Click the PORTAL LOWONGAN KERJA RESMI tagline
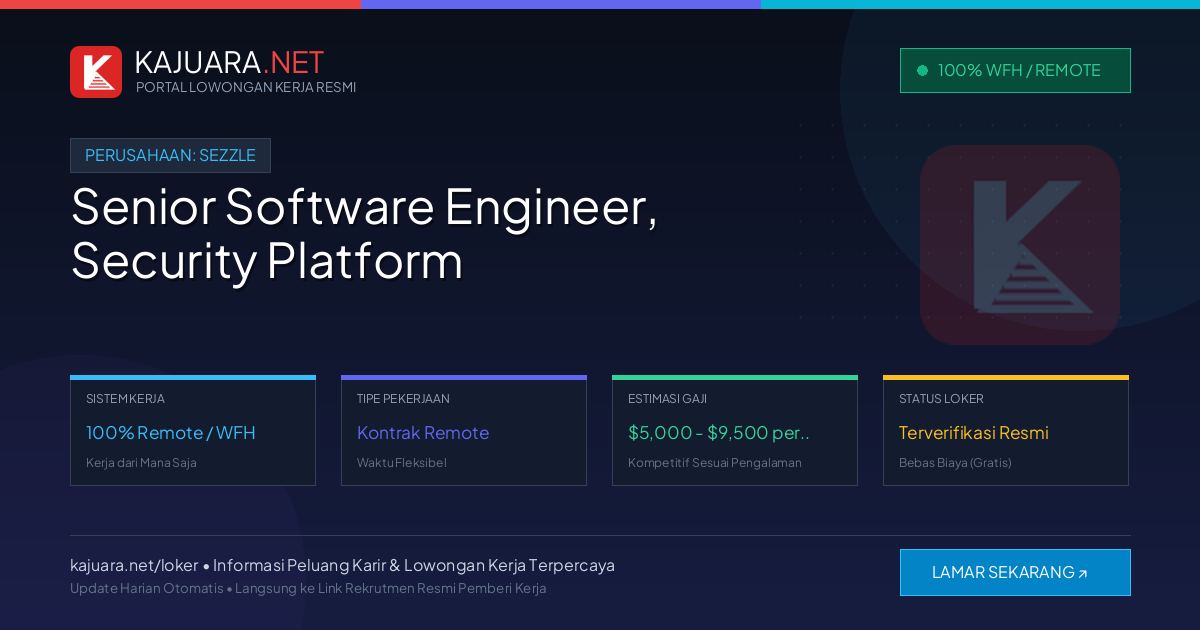This screenshot has width=1200, height=630. point(246,87)
